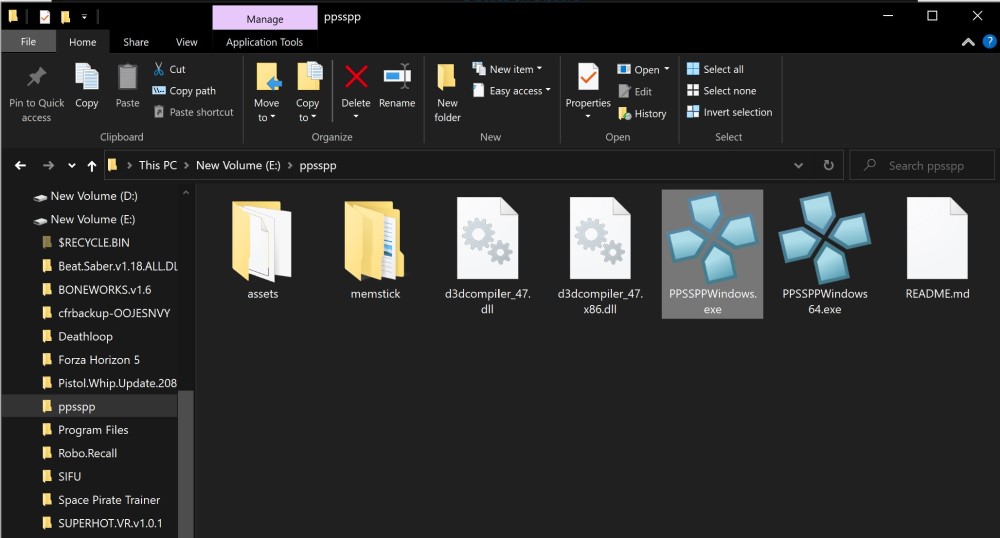Switch to the View ribbon tab

[x=187, y=42]
